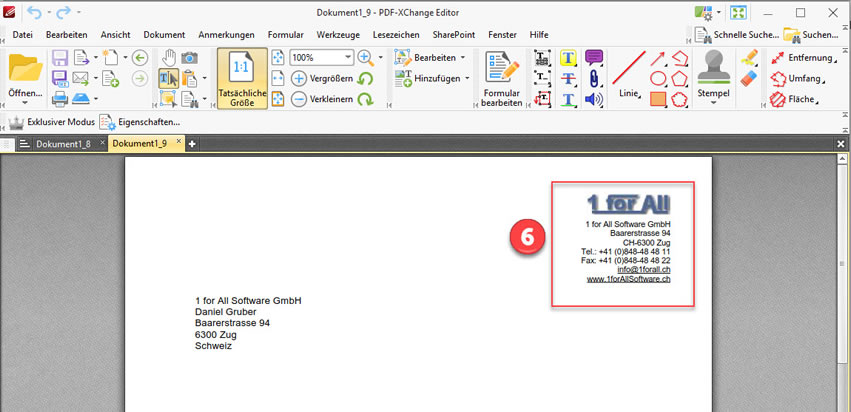Select the Sticky Note tool
This screenshot has width=851, height=412.
(594, 58)
